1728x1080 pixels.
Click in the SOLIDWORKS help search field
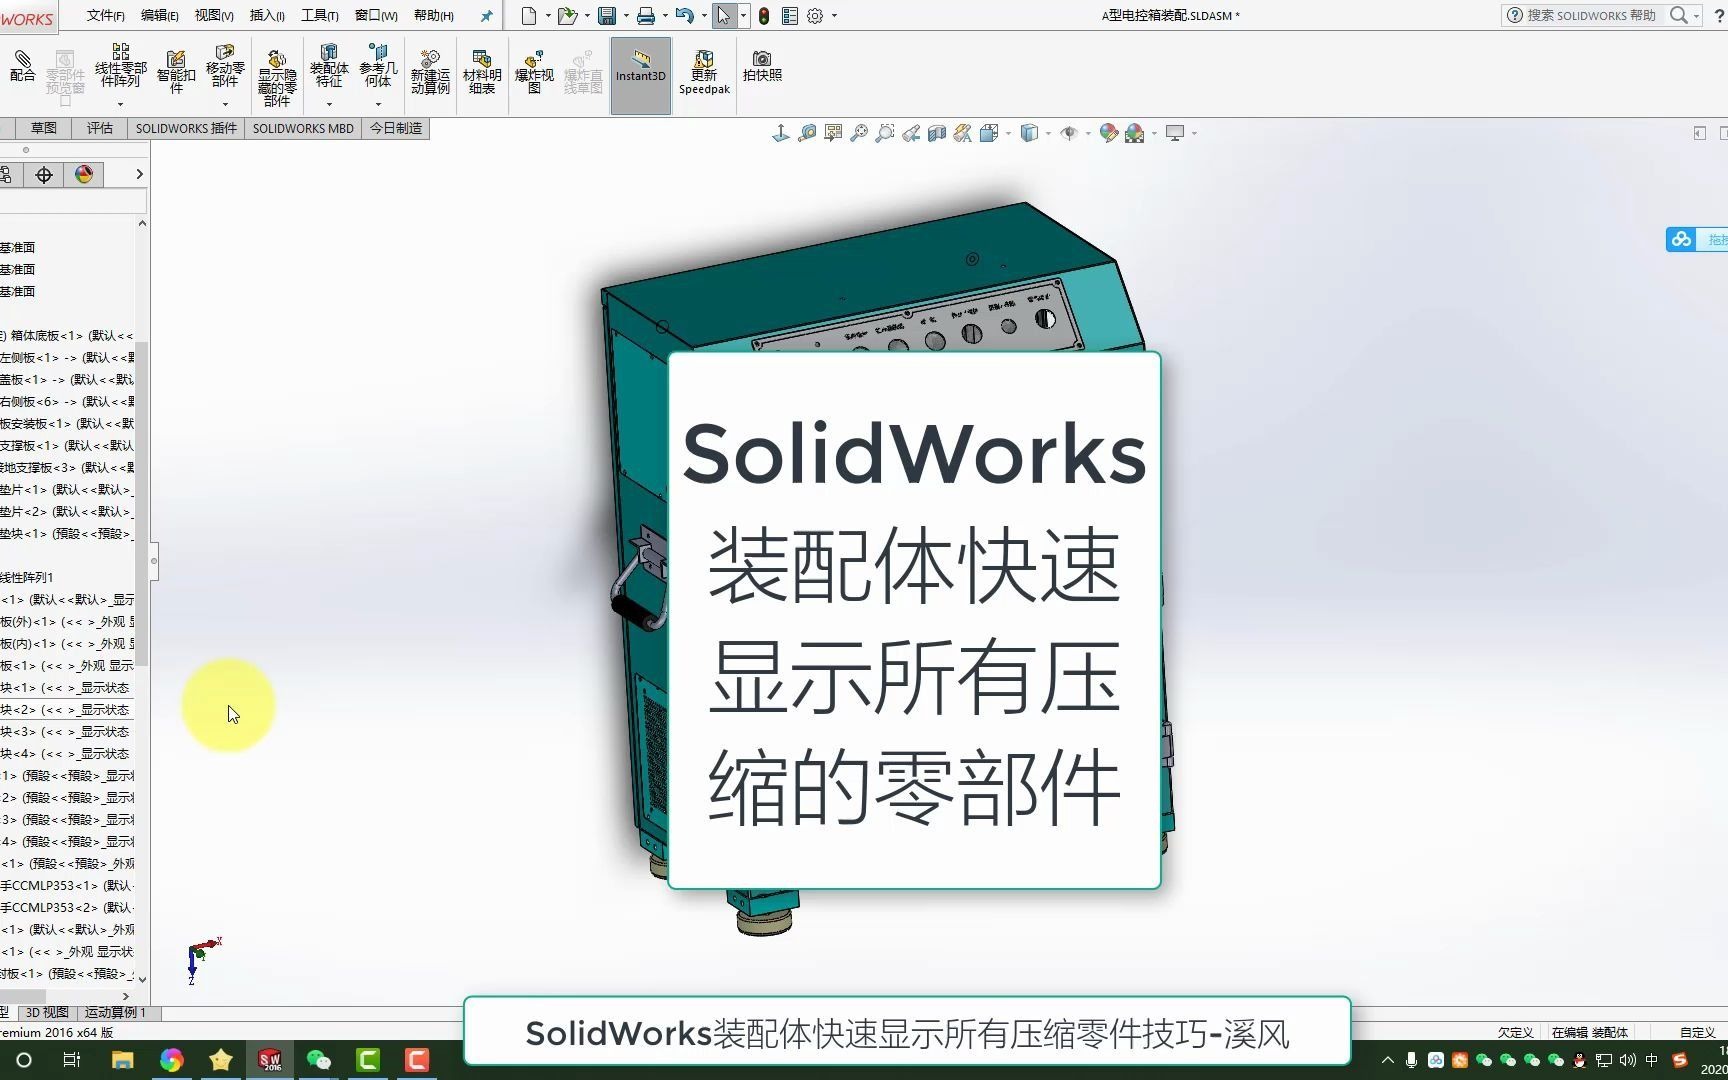point(1590,15)
